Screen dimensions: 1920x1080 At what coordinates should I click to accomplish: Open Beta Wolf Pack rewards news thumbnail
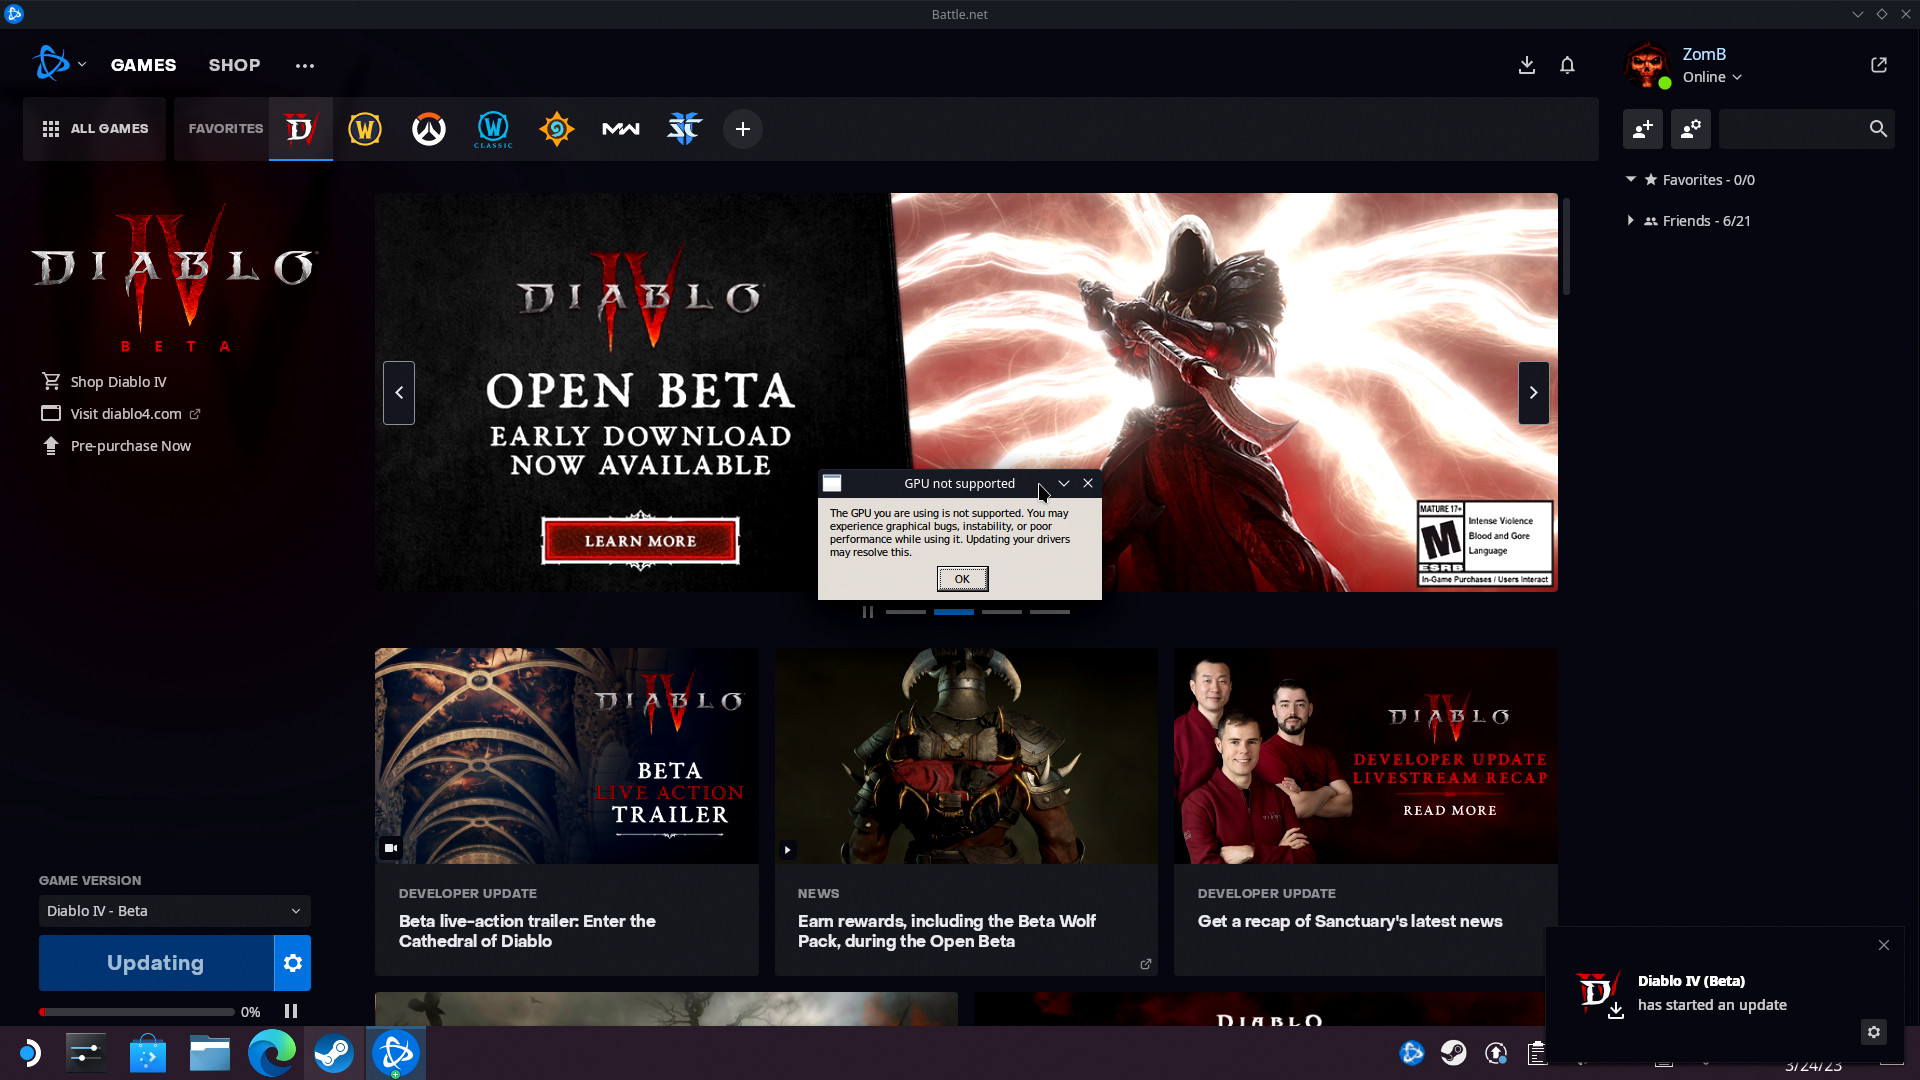(966, 756)
